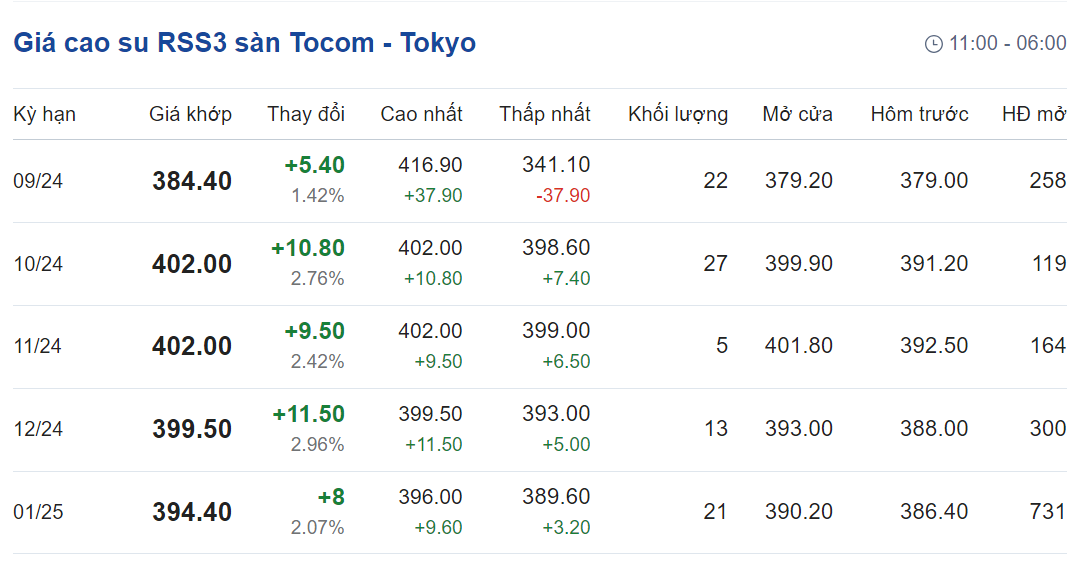1081x567 pixels.
Task: Select the 10/24 contract term
Action: (x=38, y=264)
